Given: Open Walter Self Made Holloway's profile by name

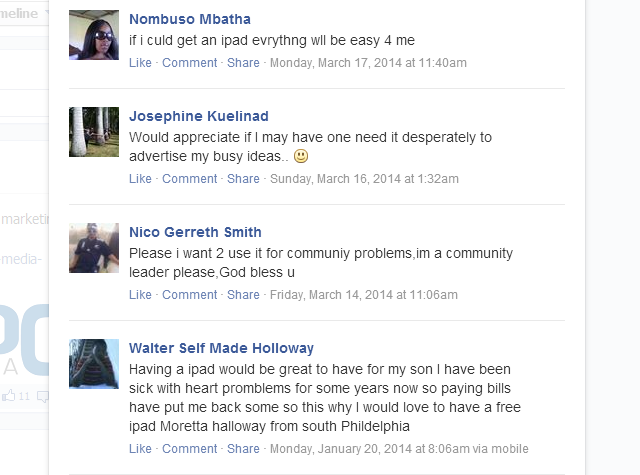Looking at the screenshot, I should pyautogui.click(x=221, y=348).
